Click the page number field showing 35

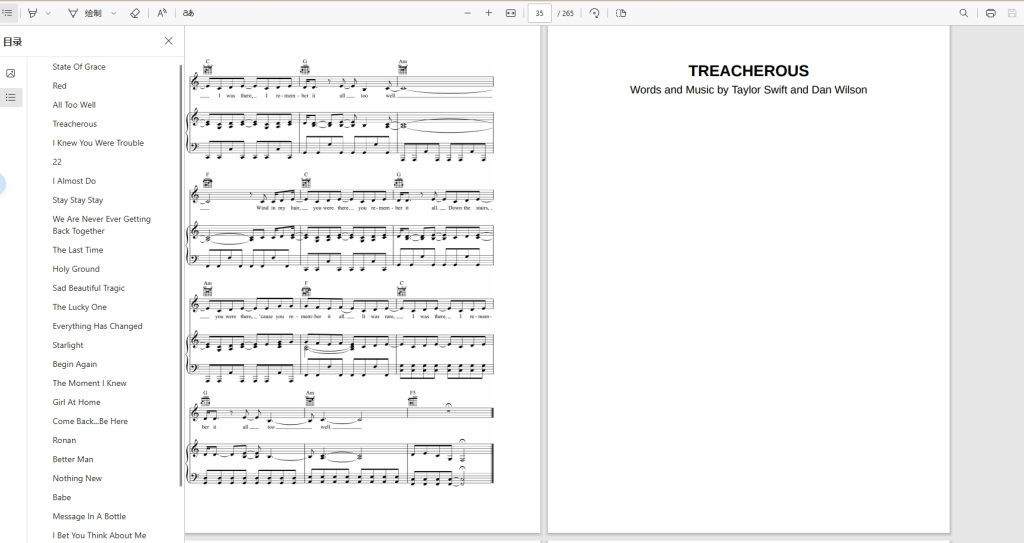(539, 13)
